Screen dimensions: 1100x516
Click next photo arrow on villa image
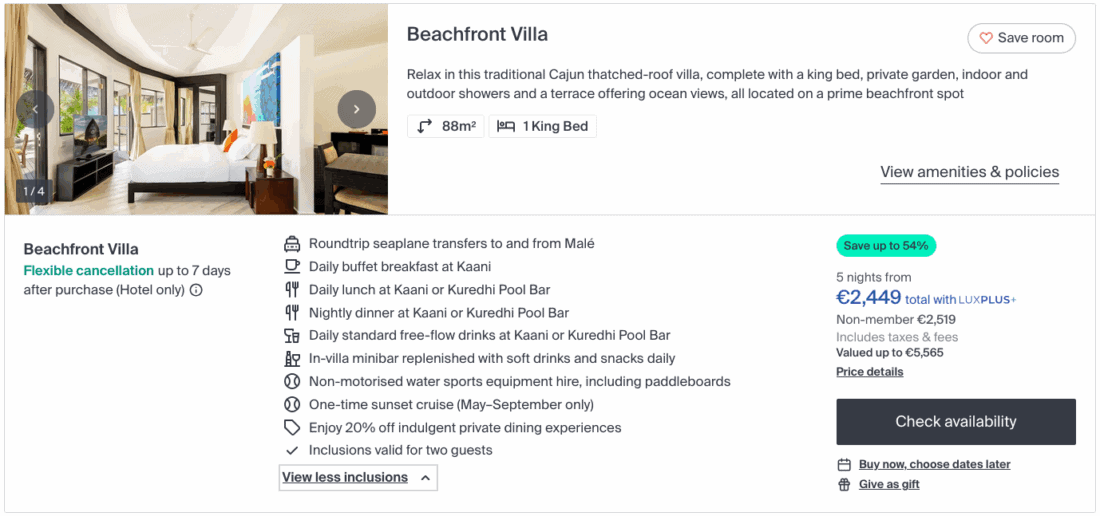356,109
